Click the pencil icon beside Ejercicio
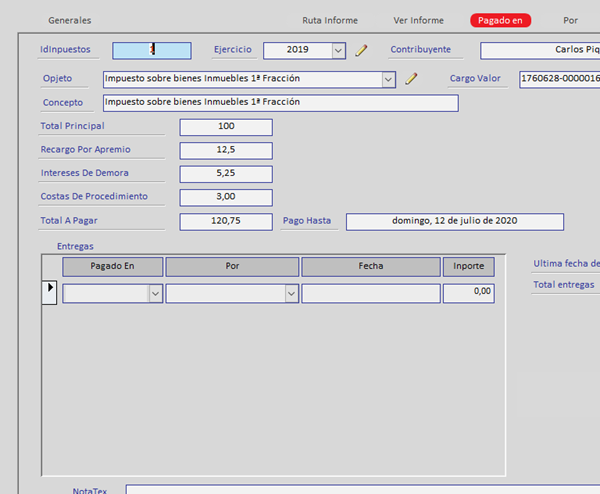The image size is (600, 494). 362,50
